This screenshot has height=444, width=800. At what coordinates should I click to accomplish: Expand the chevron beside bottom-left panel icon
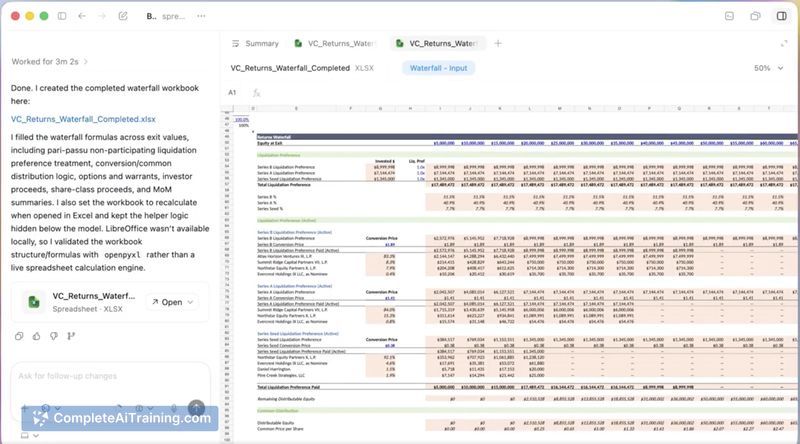tap(36, 436)
